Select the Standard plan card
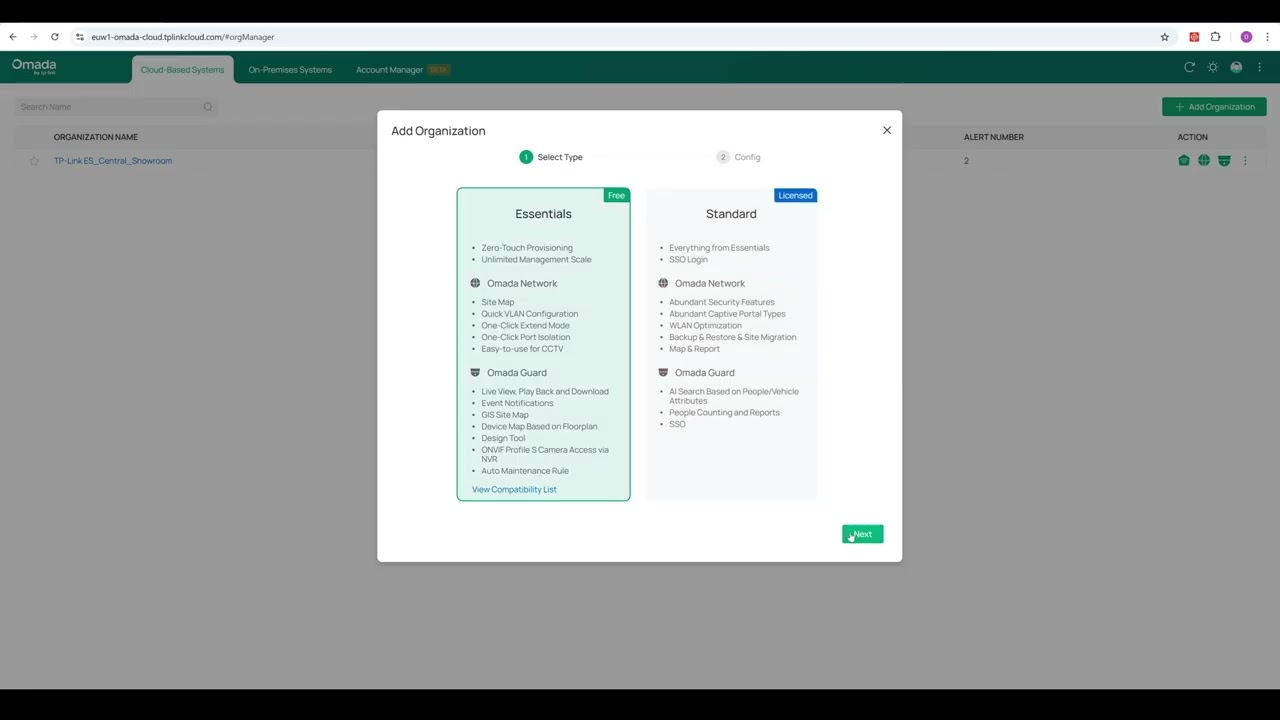Screen dimensions: 1280x720 (731, 344)
